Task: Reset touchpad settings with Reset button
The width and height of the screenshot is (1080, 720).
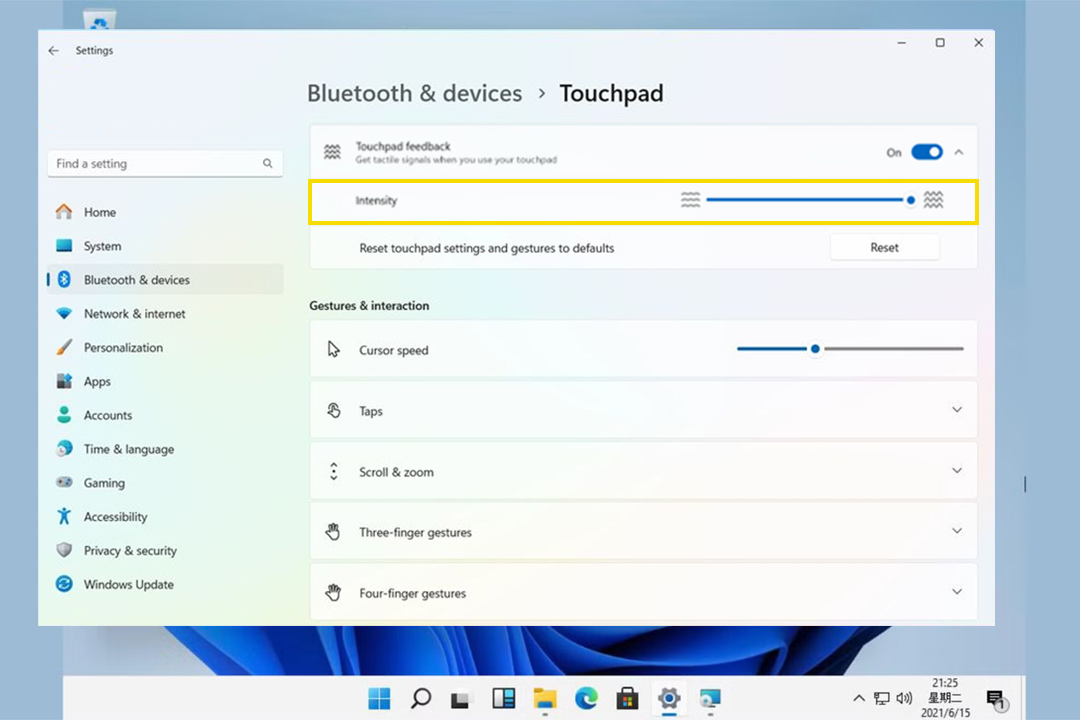Action: pyautogui.click(x=884, y=248)
